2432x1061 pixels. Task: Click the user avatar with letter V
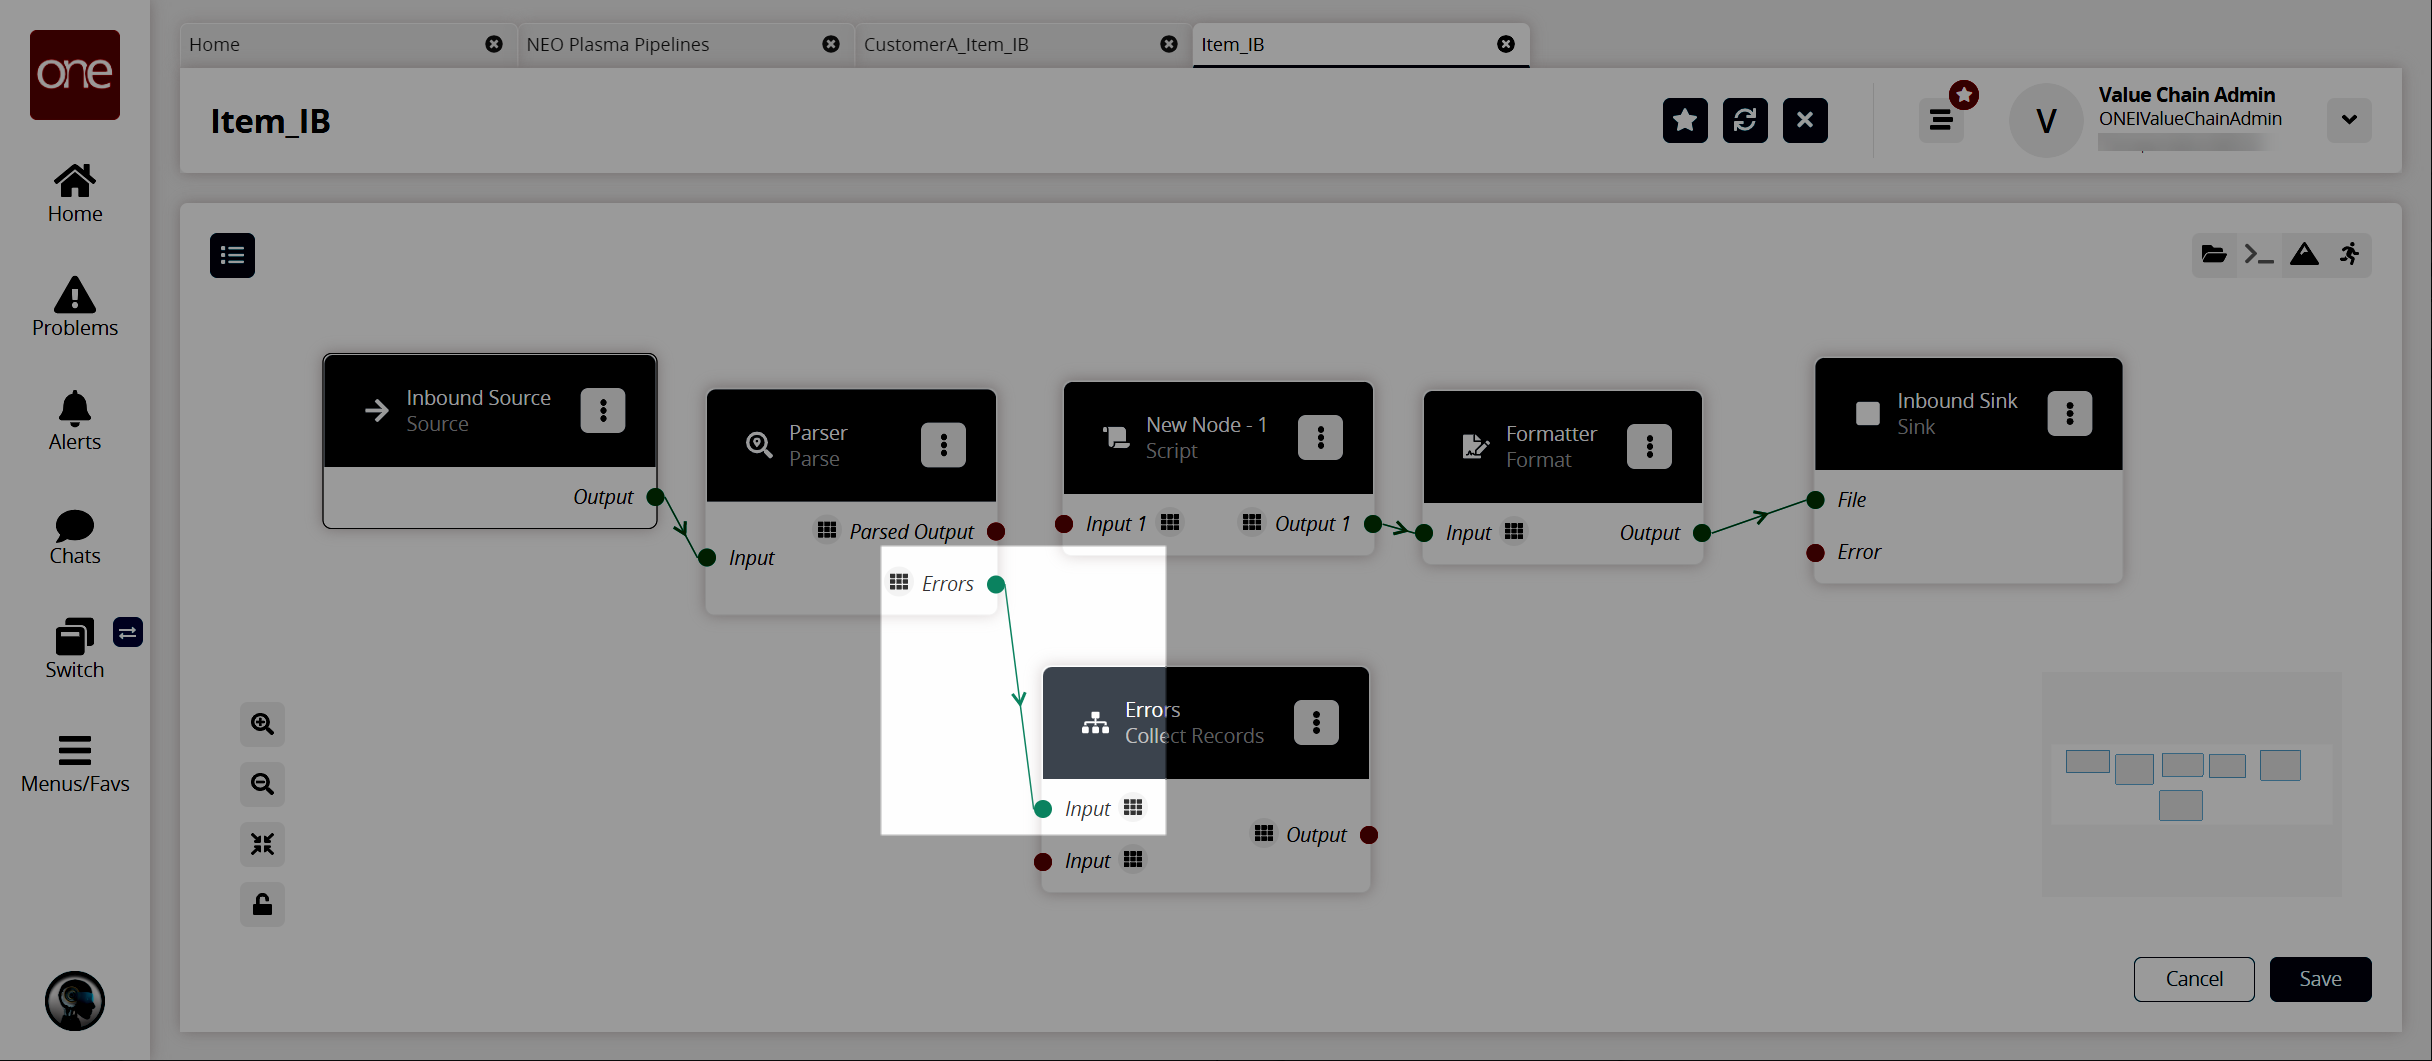click(x=2046, y=121)
